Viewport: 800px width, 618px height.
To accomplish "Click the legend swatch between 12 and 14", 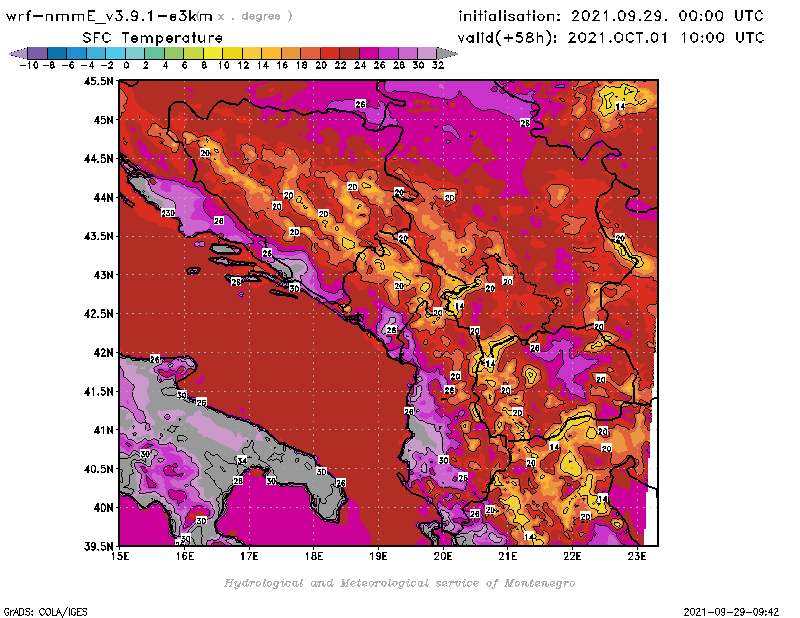I will (252, 53).
